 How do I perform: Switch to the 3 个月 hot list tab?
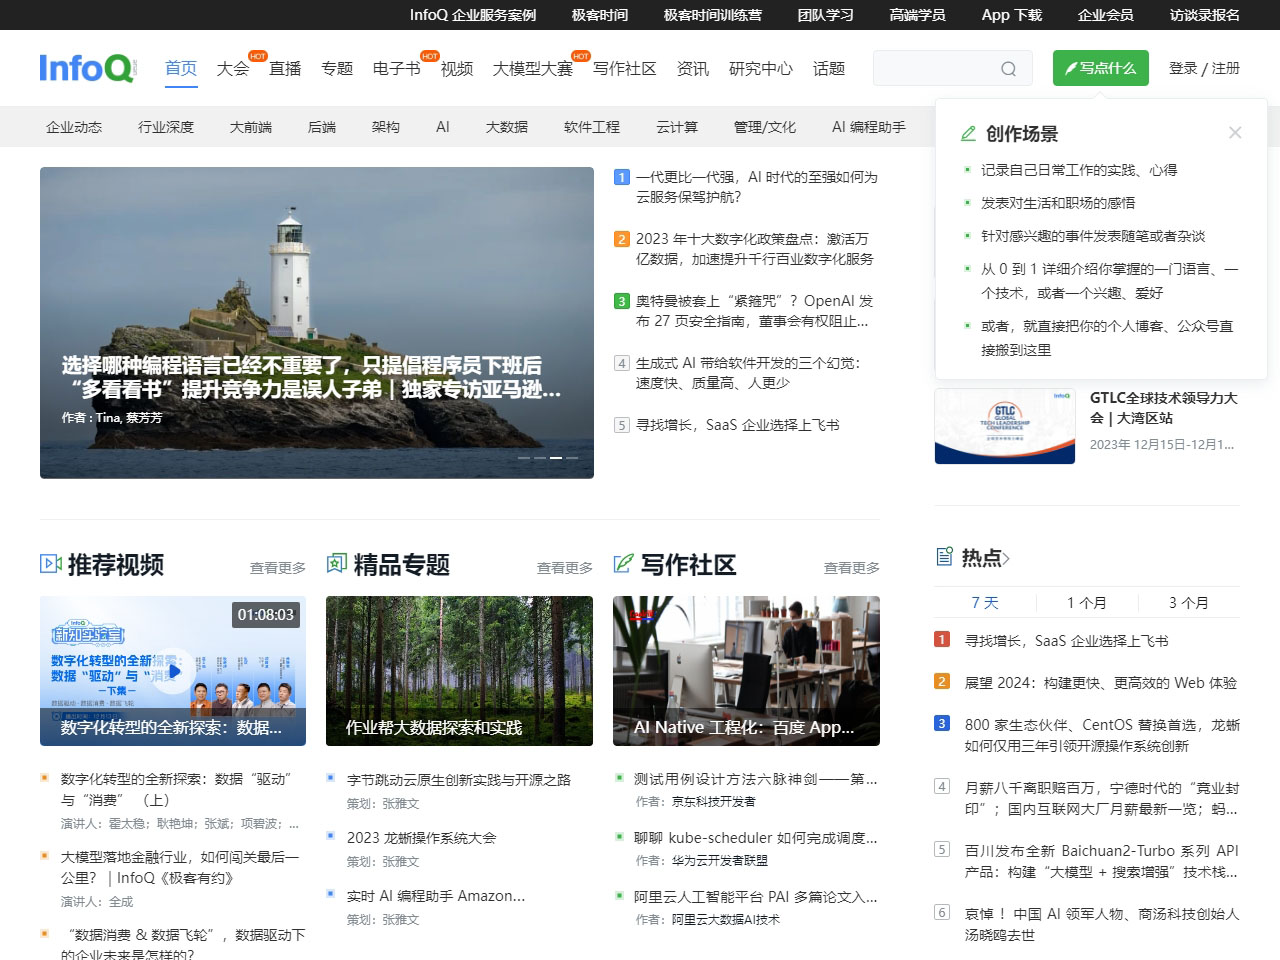pos(1186,602)
